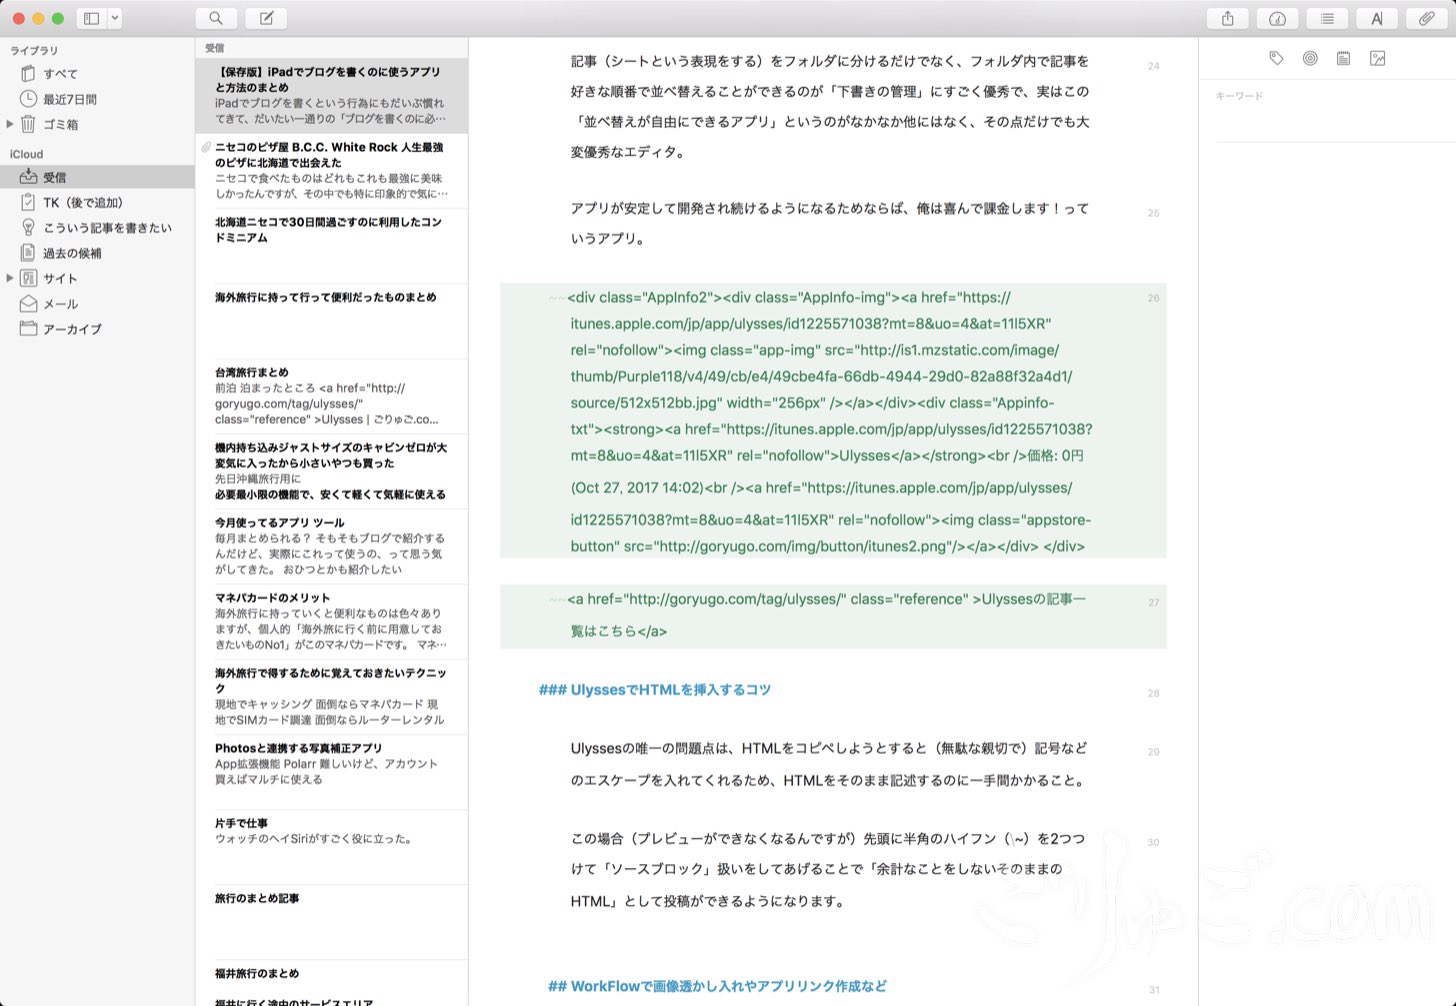Select the アーカイブ group

71,329
